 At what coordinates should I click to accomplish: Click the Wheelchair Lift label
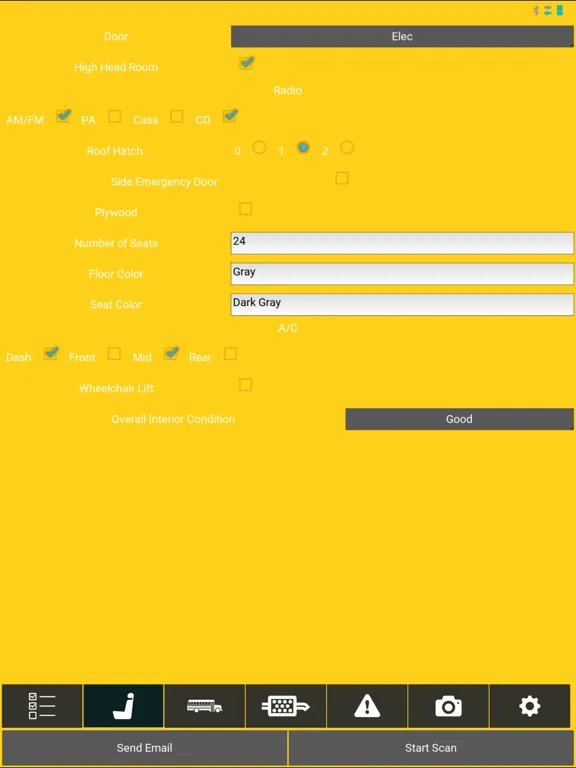tap(116, 388)
